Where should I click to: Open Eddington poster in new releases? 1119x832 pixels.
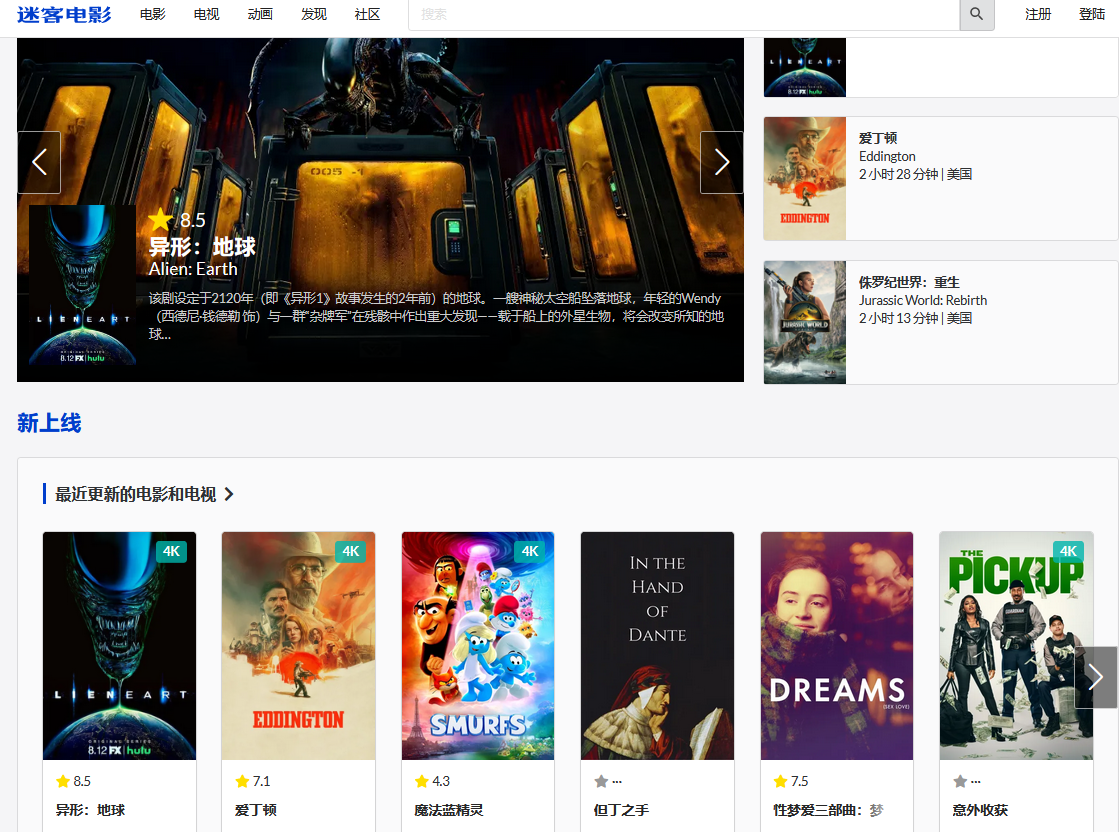point(298,646)
